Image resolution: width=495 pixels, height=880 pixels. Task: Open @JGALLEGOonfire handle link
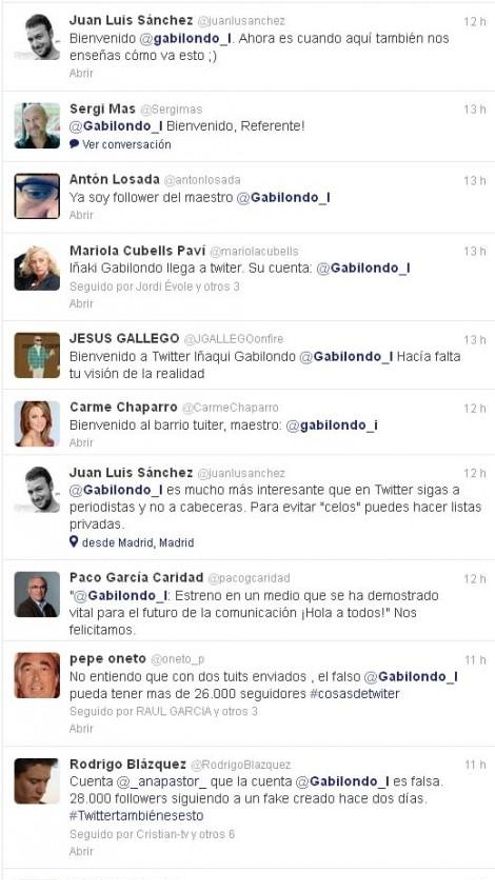[x=233, y=339]
